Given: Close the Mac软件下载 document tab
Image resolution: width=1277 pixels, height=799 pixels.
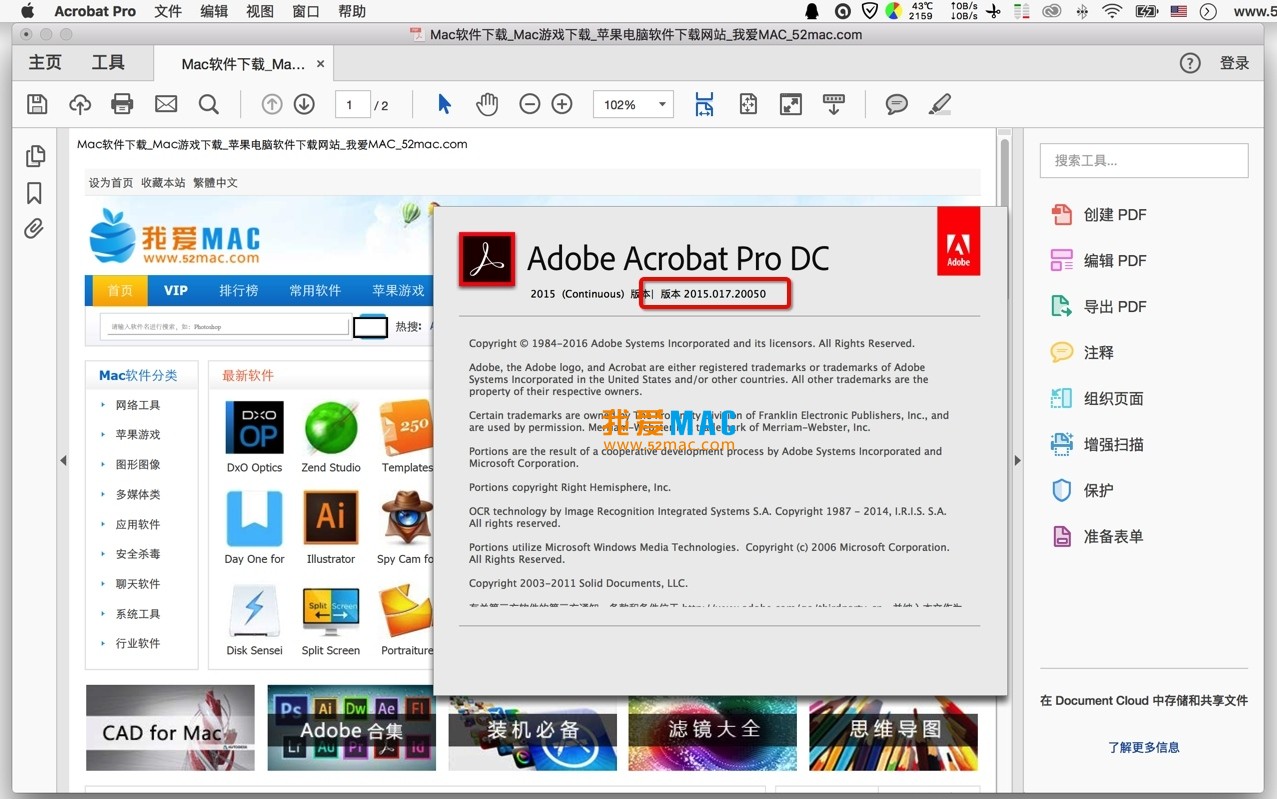Looking at the screenshot, I should [x=320, y=64].
